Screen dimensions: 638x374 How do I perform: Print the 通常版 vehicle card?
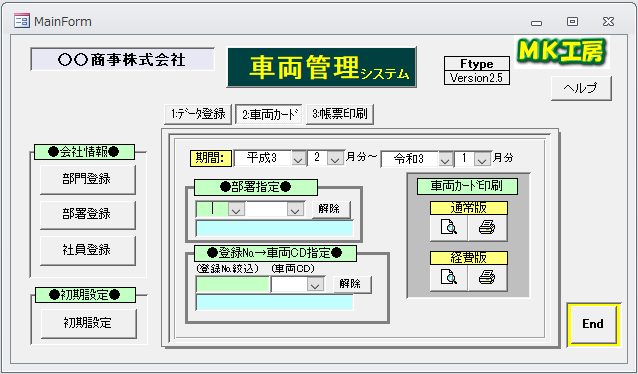pos(487,228)
